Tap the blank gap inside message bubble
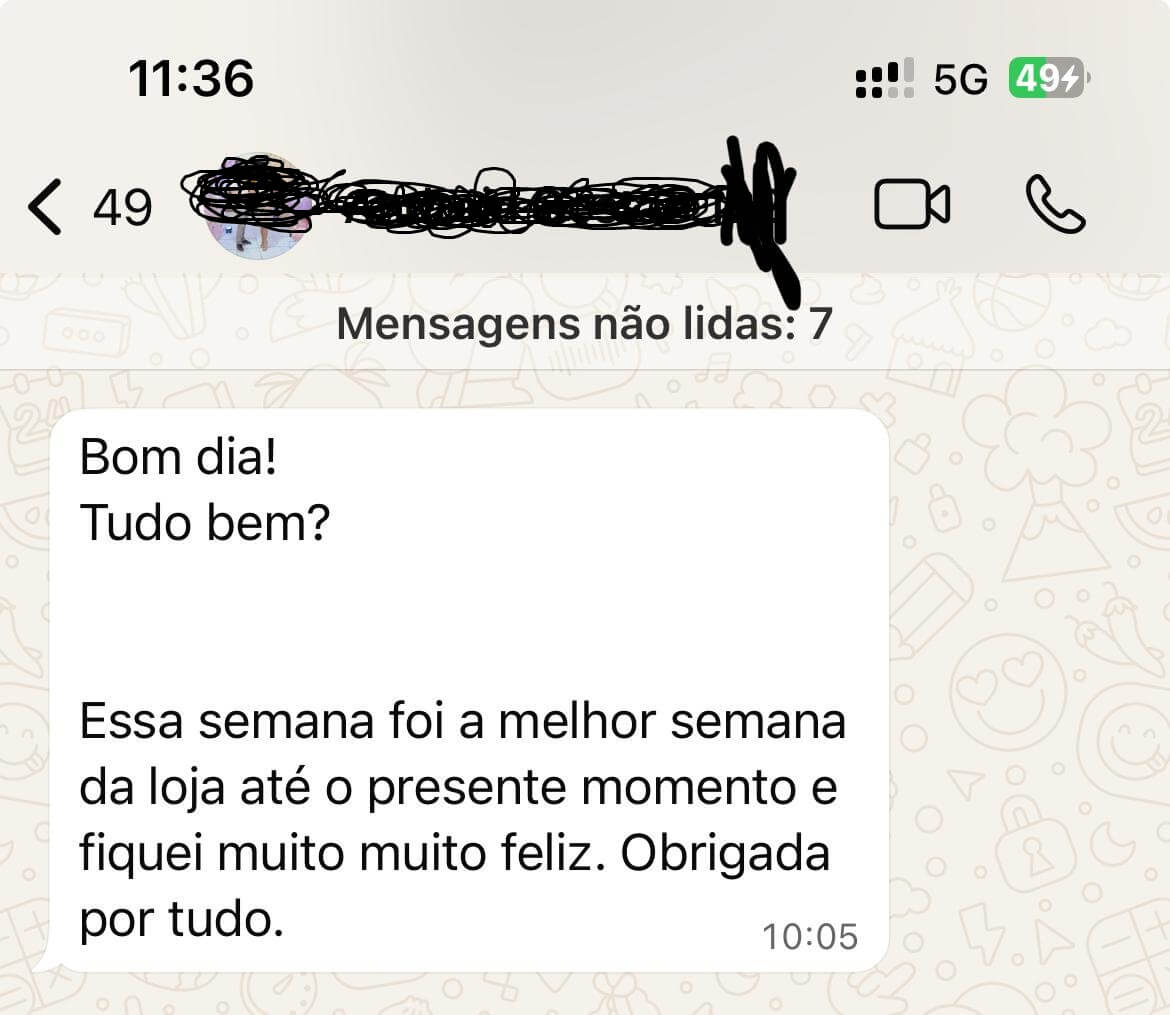This screenshot has width=1170, height=1015. (469, 621)
